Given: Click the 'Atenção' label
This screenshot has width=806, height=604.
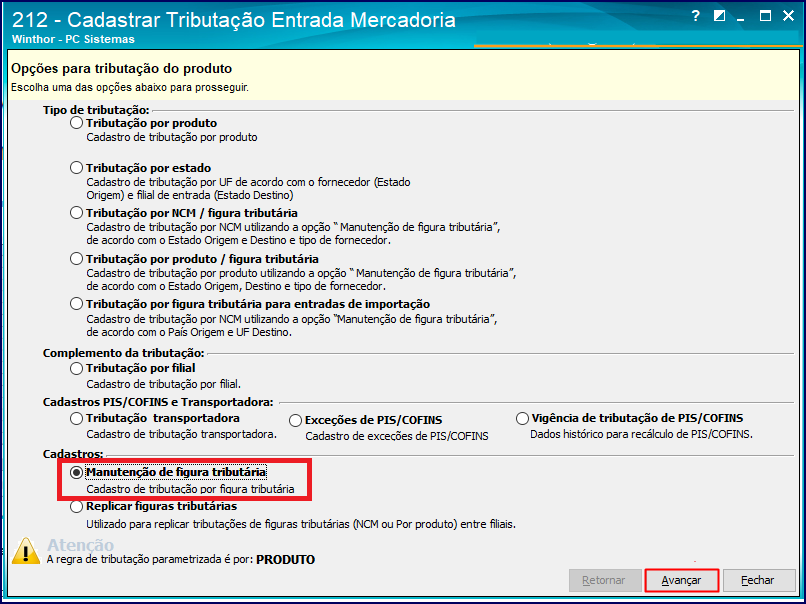Looking at the screenshot, I should coord(81,545).
